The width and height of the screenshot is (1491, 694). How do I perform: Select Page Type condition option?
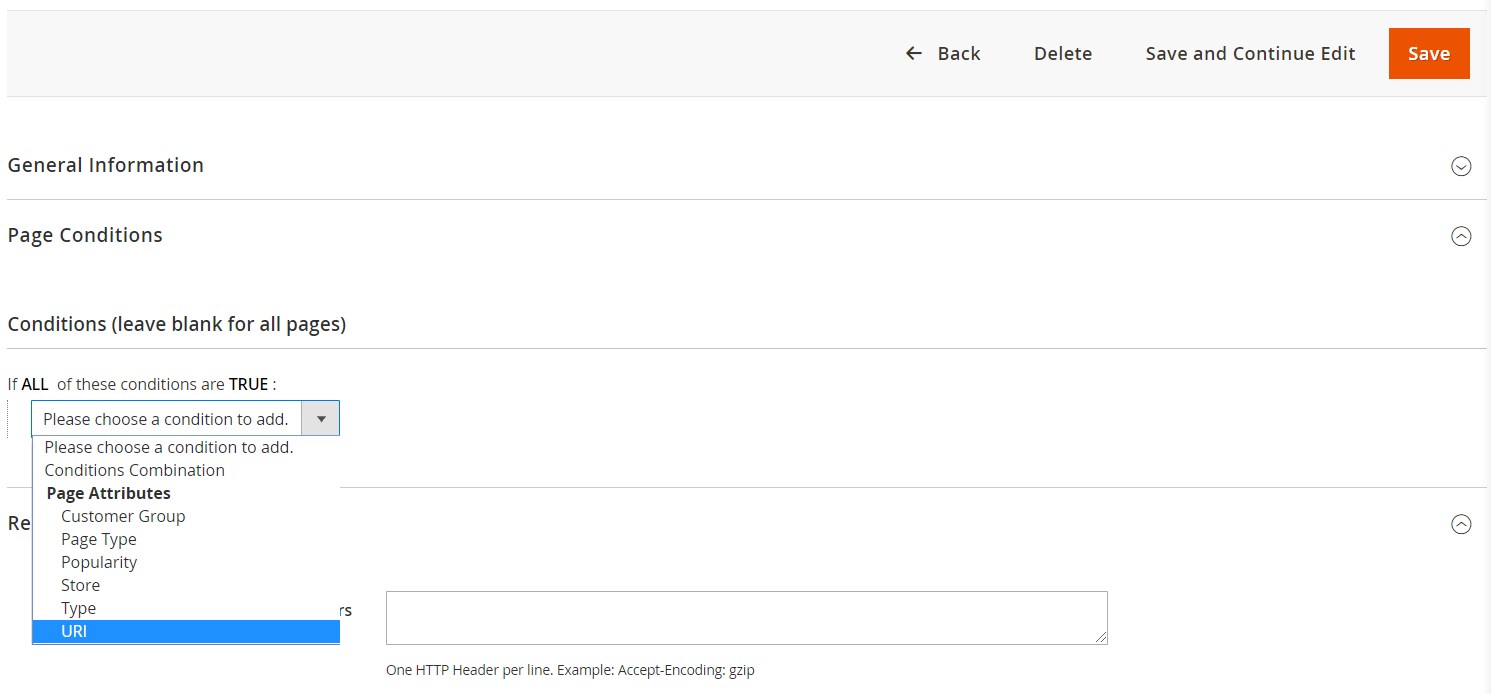(x=99, y=539)
